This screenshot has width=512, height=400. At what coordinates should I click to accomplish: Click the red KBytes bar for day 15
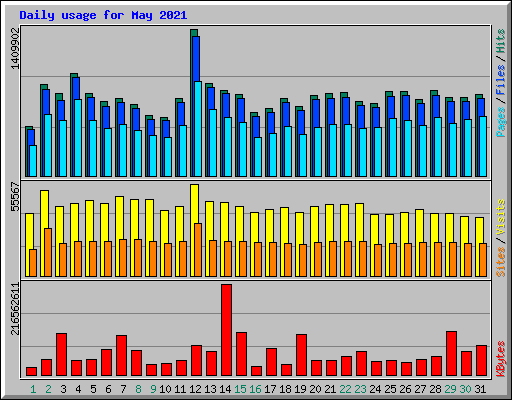click(241, 354)
